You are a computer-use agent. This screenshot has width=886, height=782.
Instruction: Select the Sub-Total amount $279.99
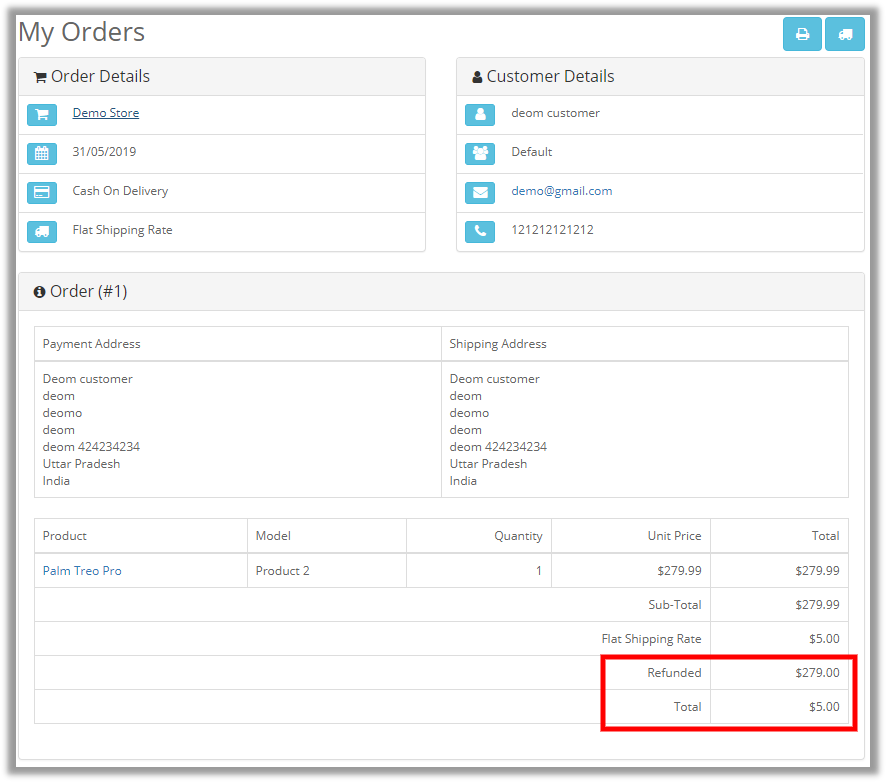click(817, 605)
